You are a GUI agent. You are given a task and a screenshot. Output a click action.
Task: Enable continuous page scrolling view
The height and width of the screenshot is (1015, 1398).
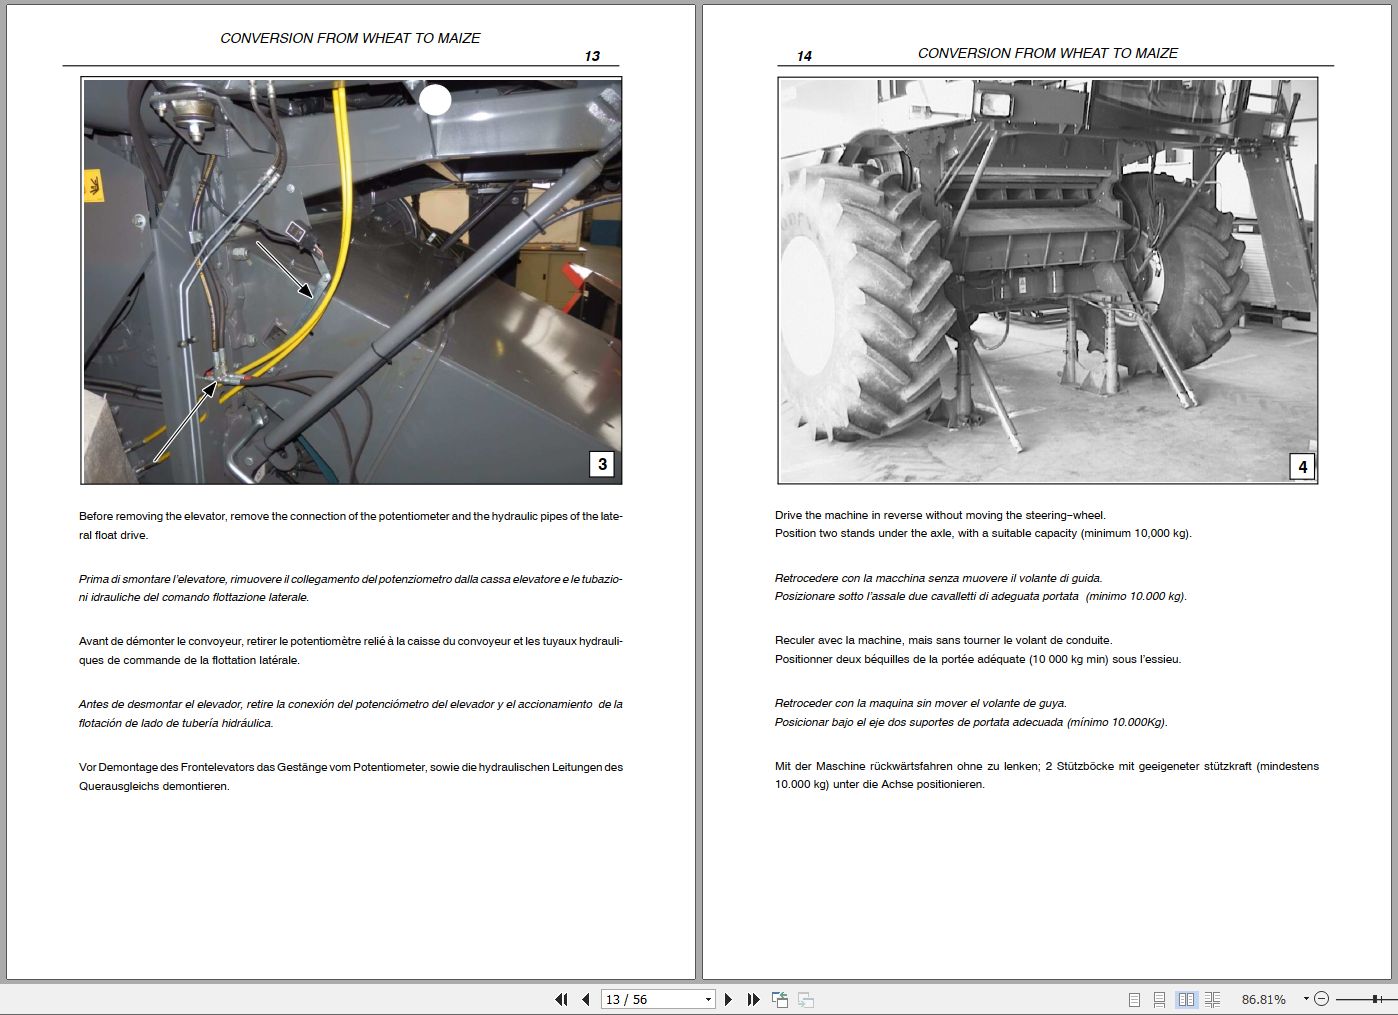tap(1159, 999)
